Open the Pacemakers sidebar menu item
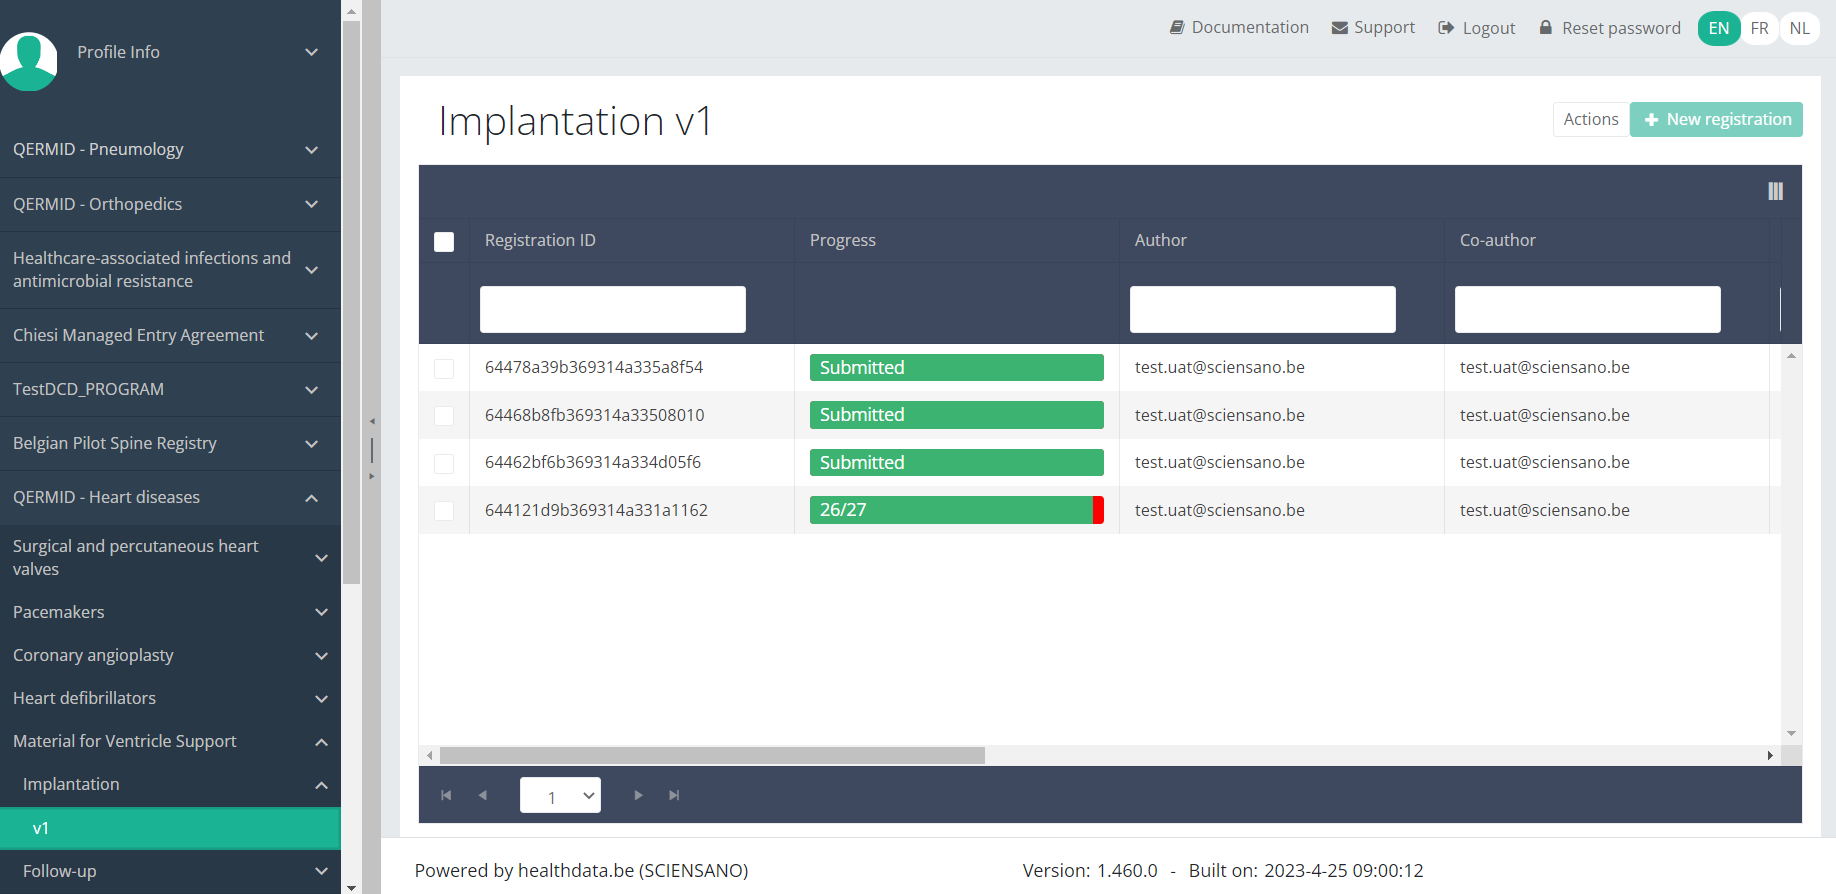 pos(170,612)
